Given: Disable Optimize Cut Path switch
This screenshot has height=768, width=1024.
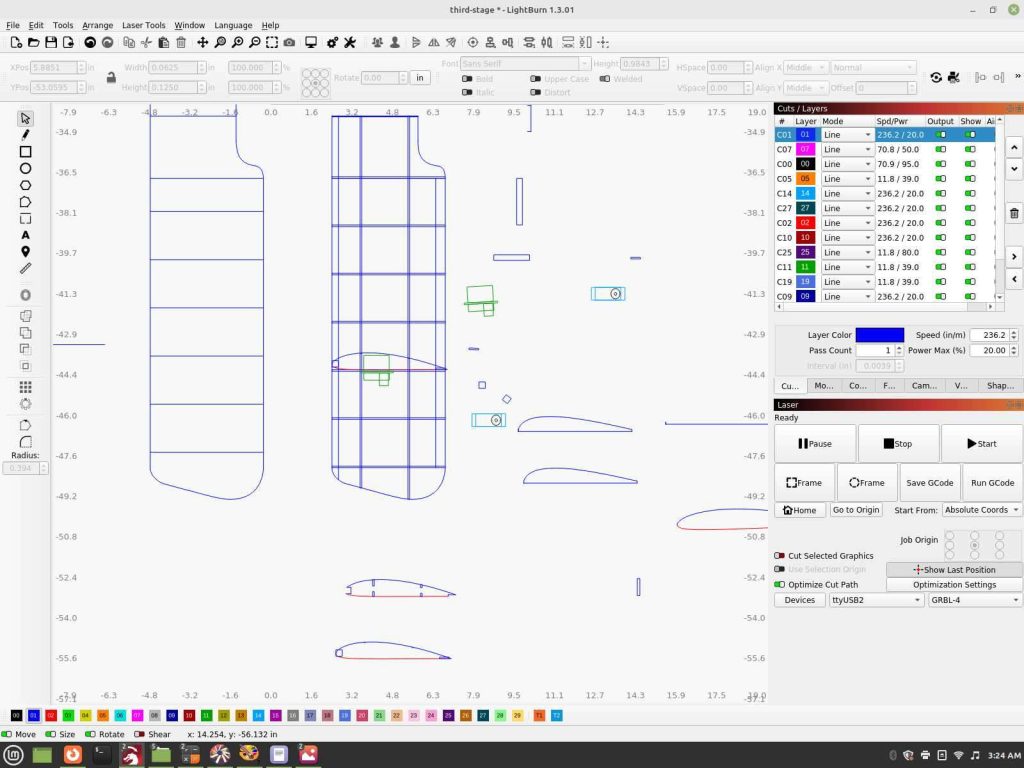Looking at the screenshot, I should [x=780, y=584].
